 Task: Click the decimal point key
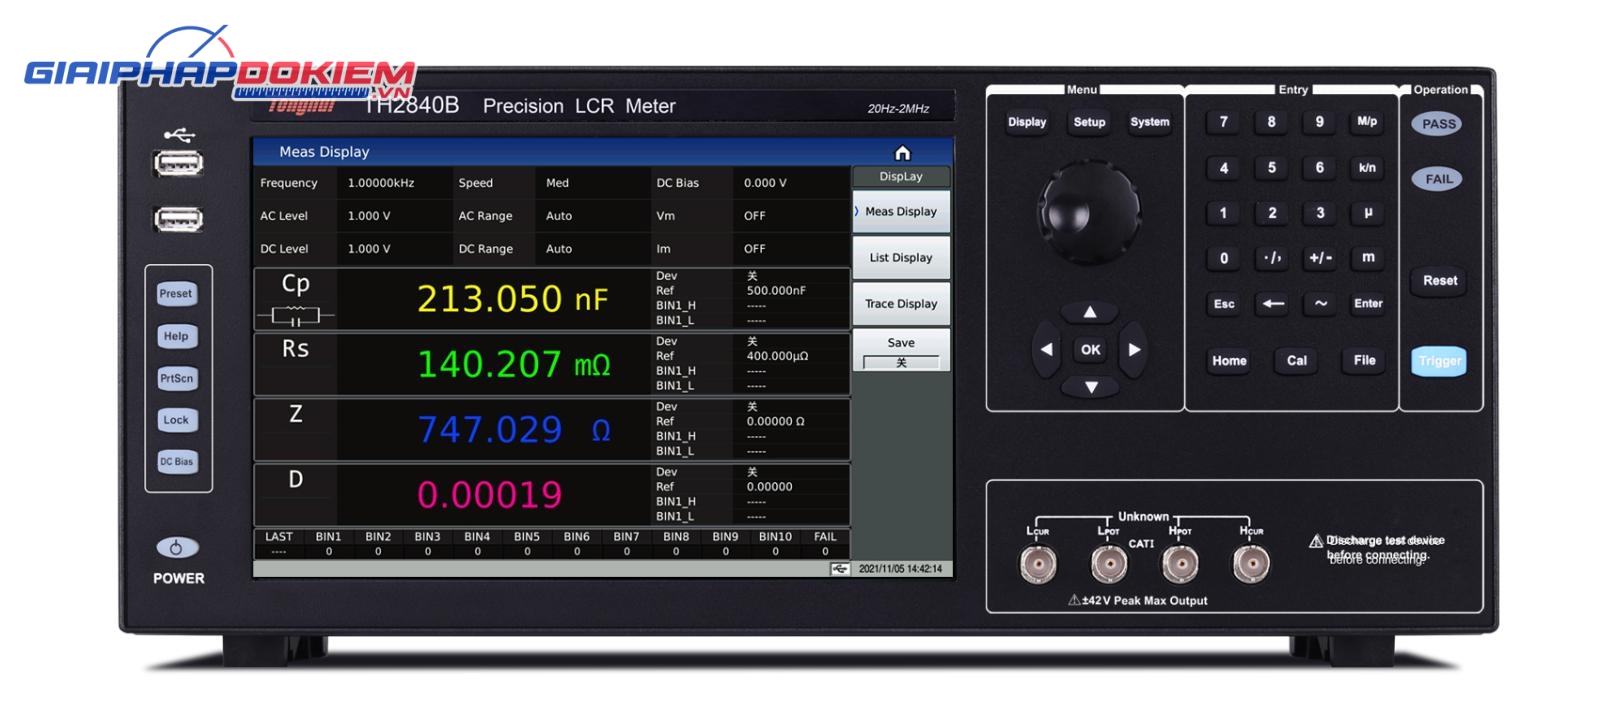[1273, 258]
